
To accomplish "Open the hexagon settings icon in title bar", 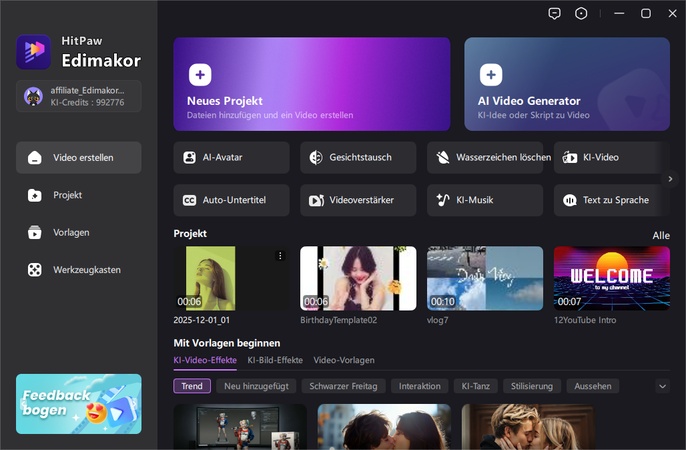I will 582,14.
